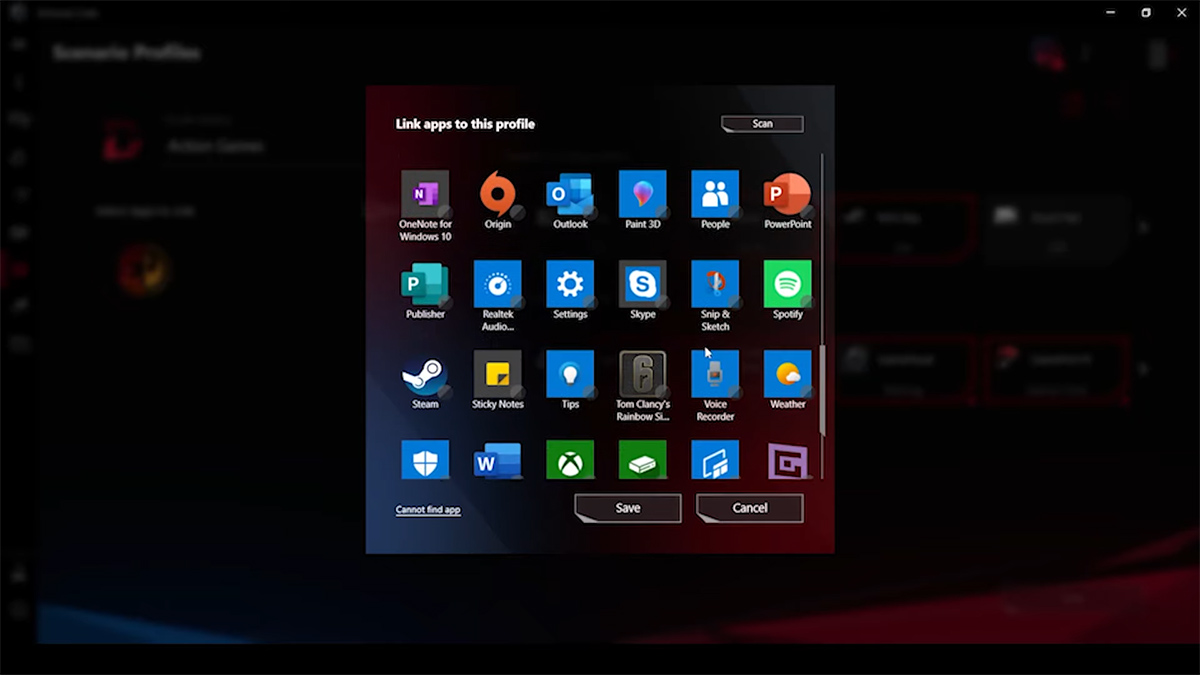Toggle Snip & Sketch for this profile
This screenshot has width=1200, height=675.
point(714,285)
